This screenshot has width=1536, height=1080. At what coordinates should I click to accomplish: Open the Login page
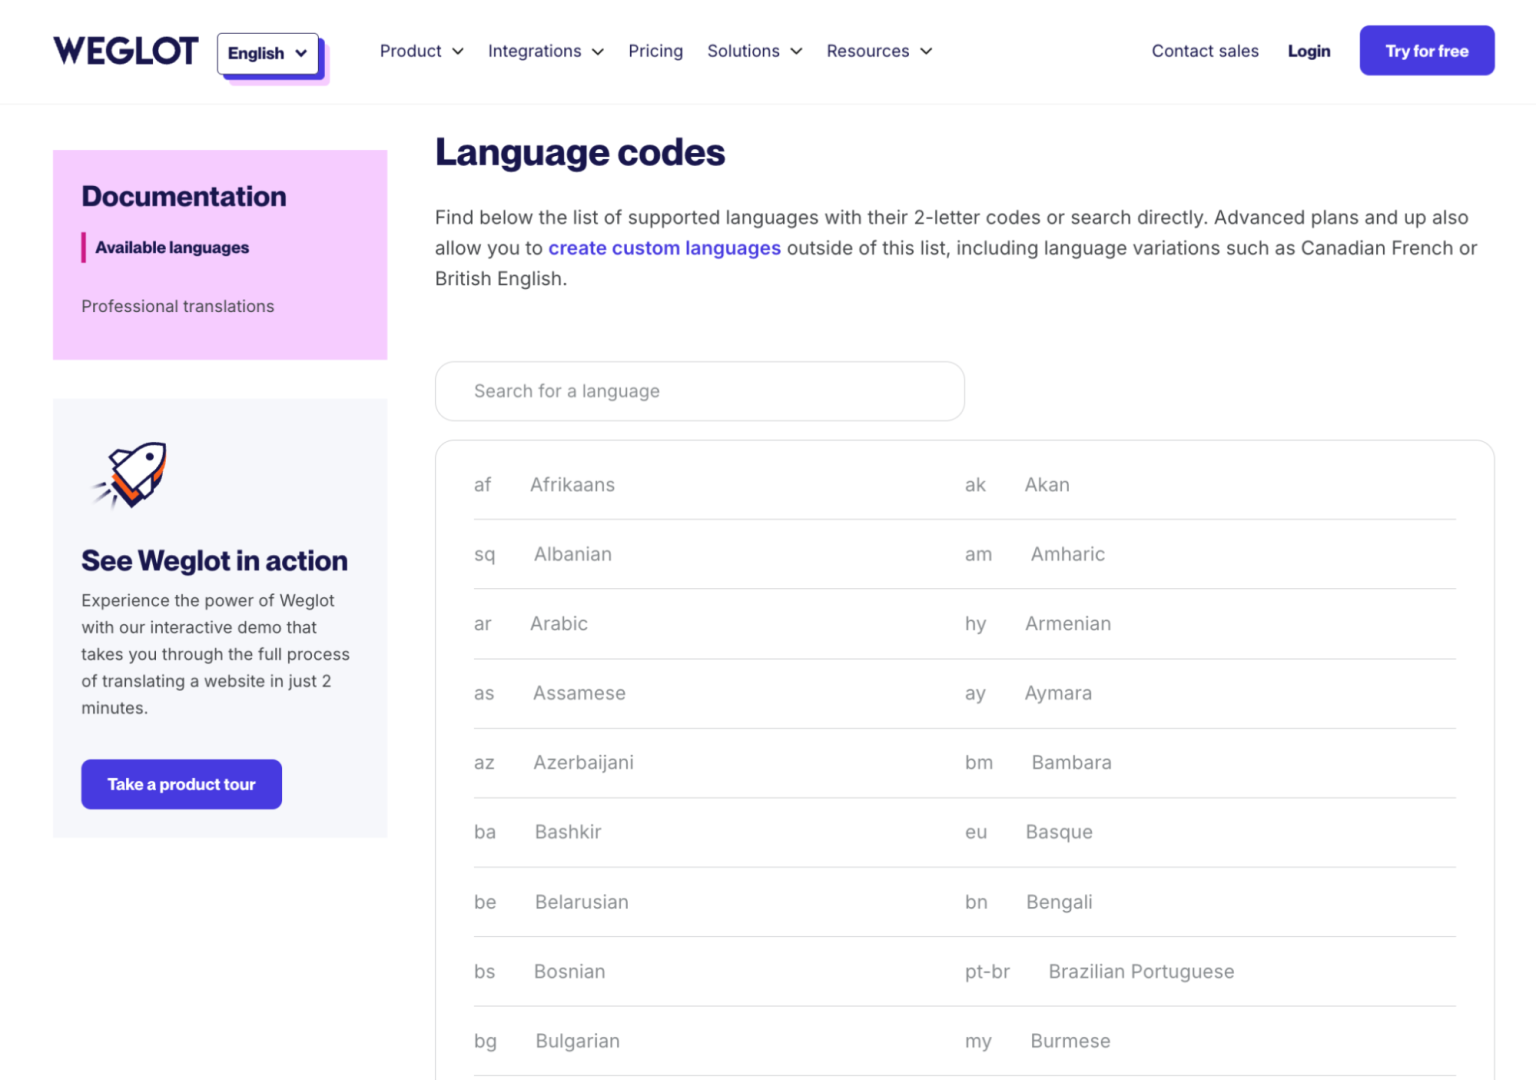pos(1309,51)
